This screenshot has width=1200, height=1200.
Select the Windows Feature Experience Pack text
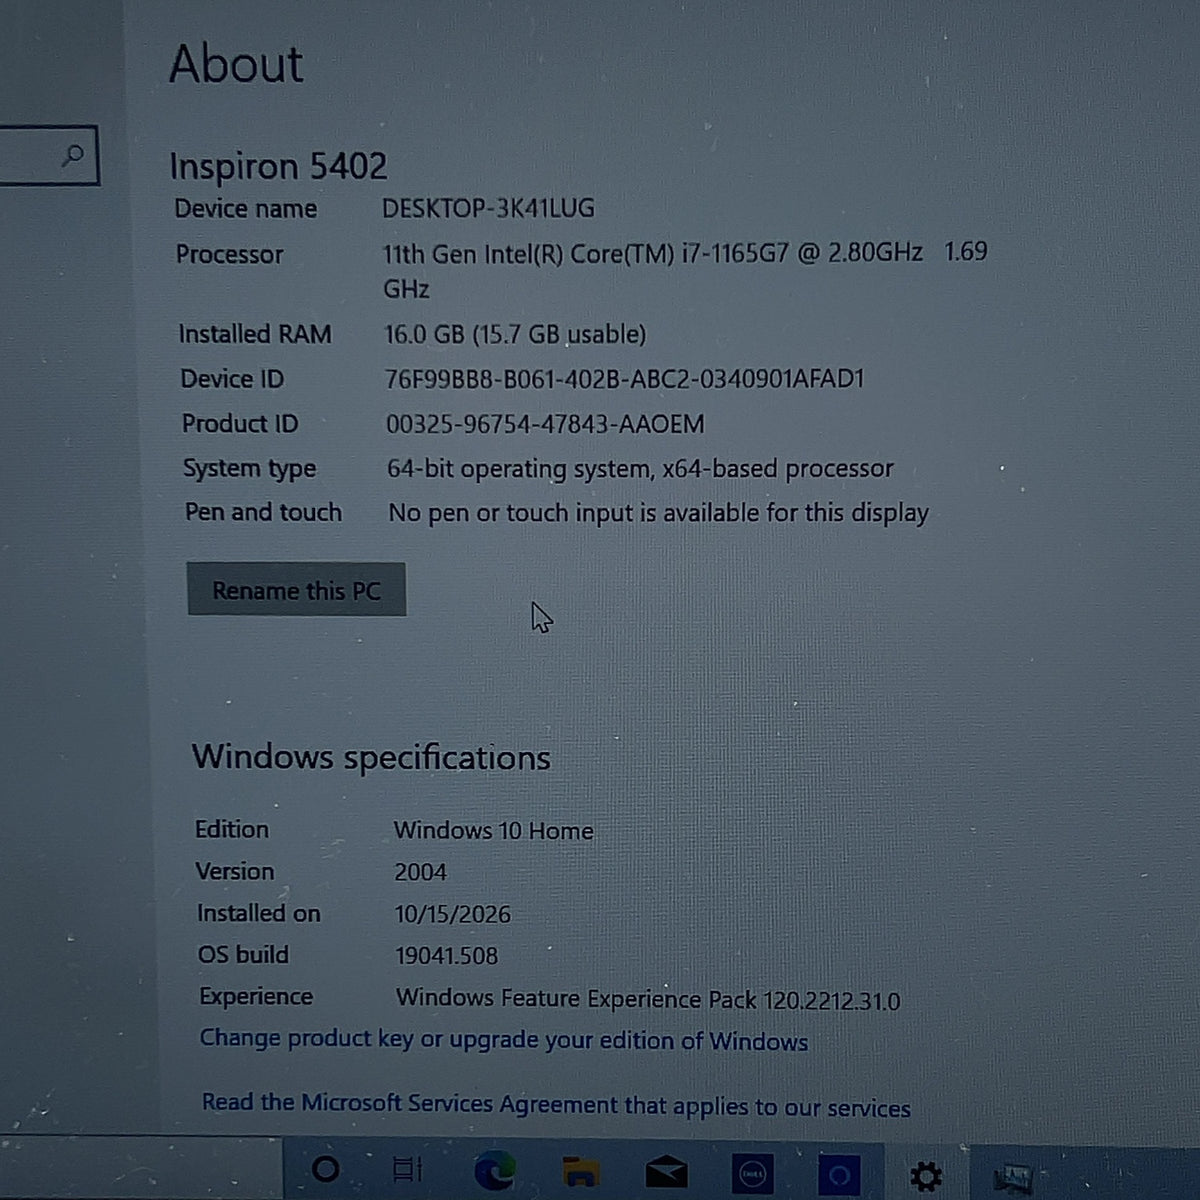(648, 999)
